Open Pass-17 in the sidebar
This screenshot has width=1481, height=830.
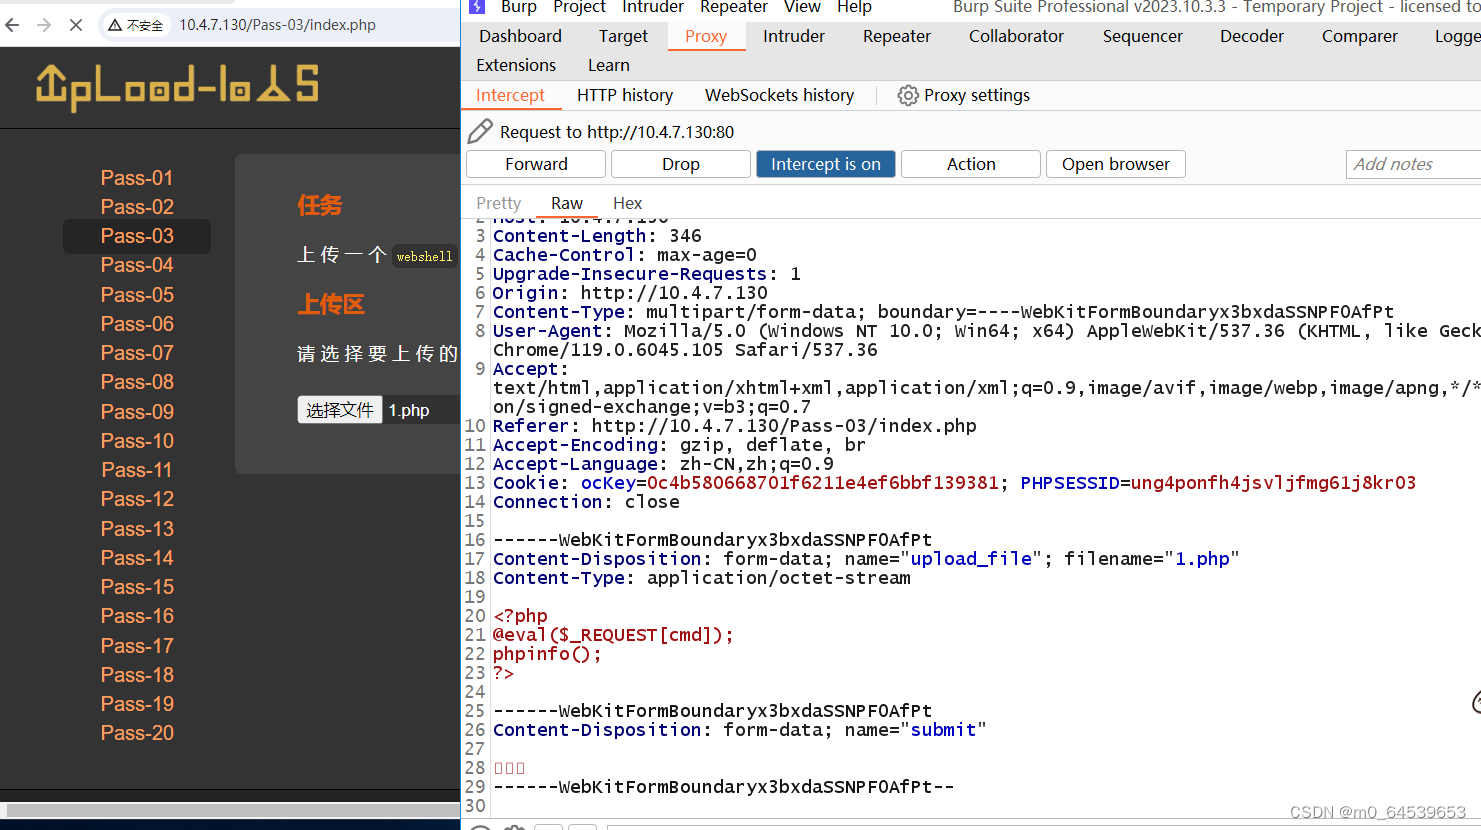137,646
